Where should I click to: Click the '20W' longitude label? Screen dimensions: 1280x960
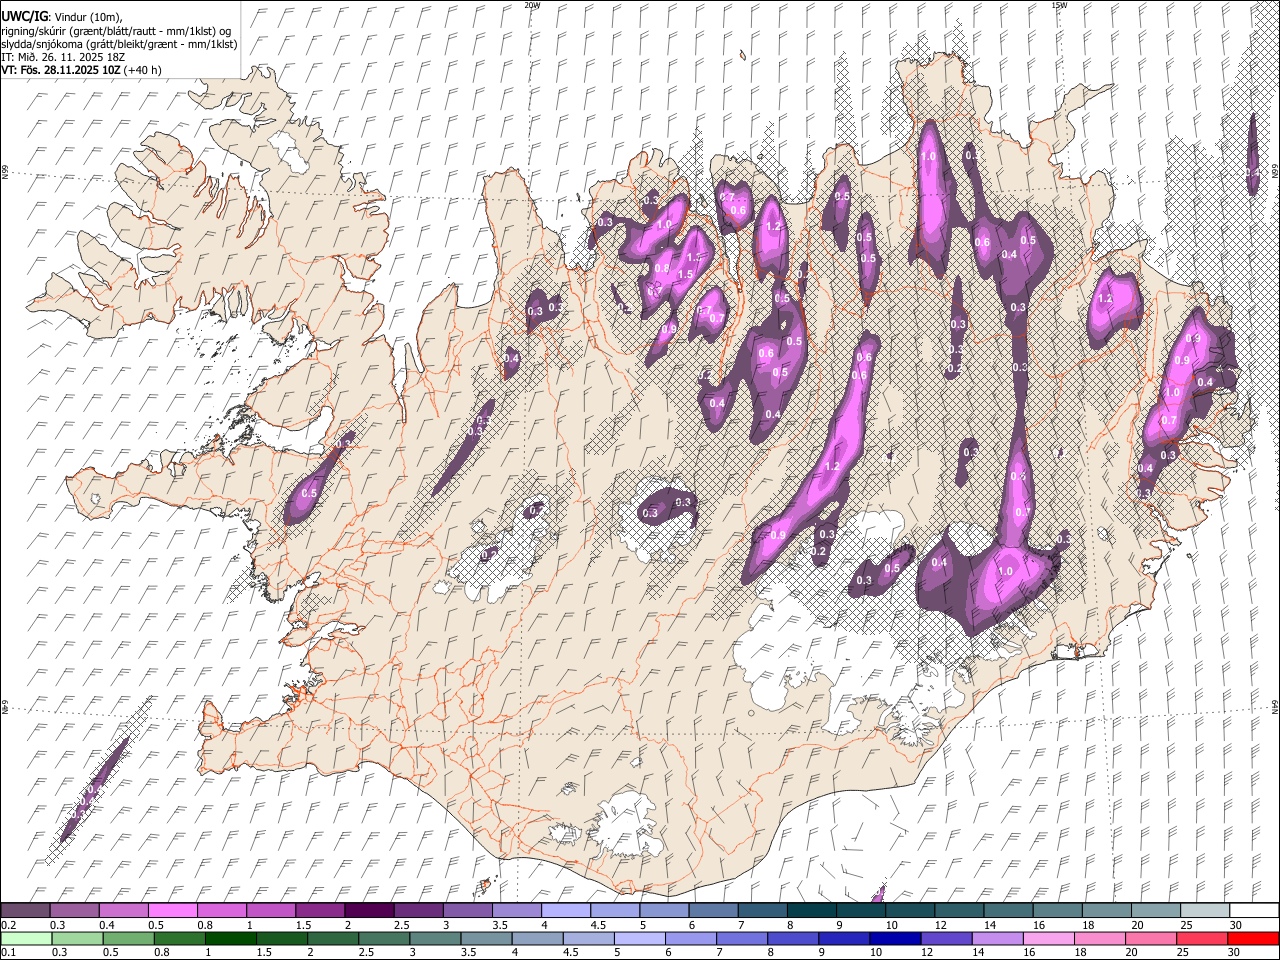tap(533, 5)
